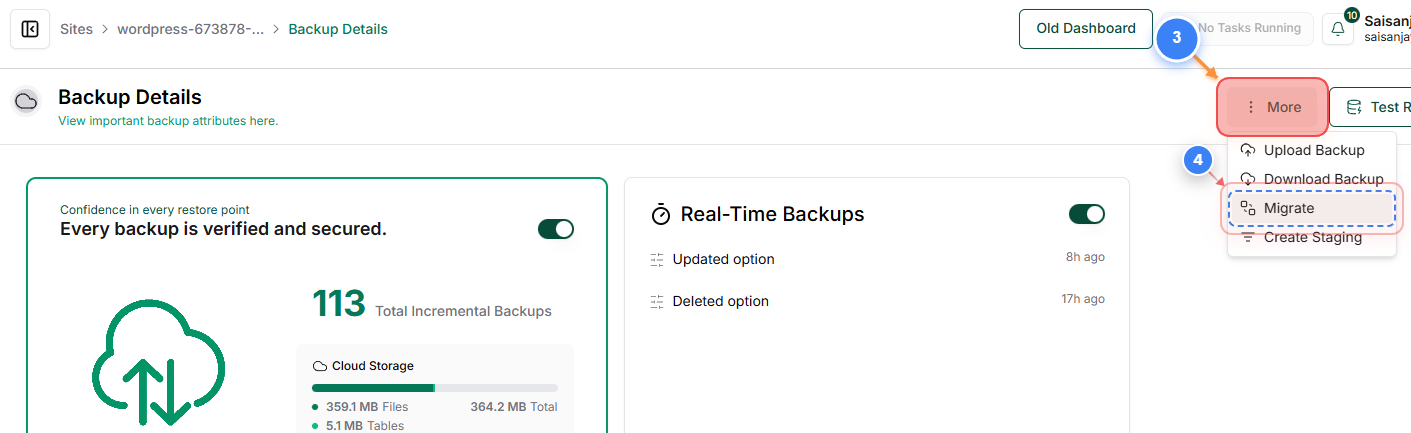The height and width of the screenshot is (433, 1411).
Task: Click the 5.1 MB Tables value
Action: click(365, 426)
